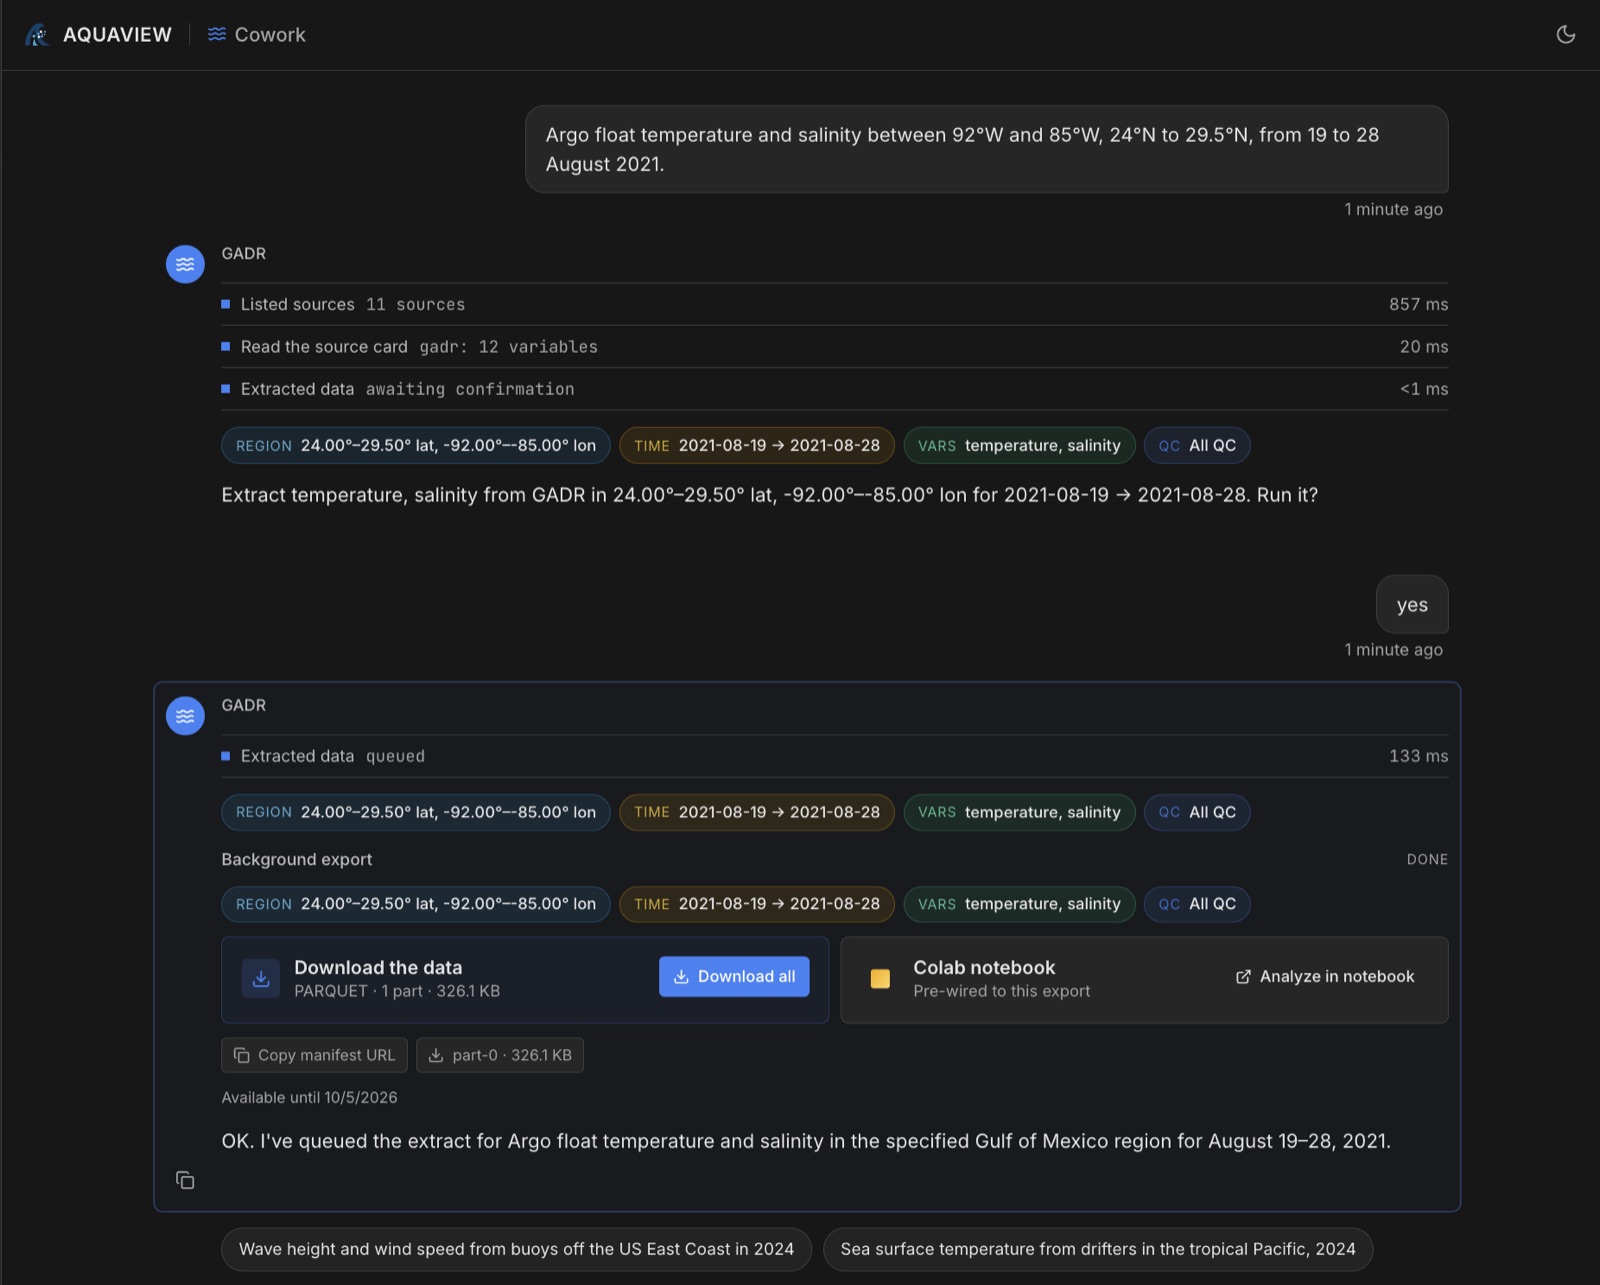The image size is (1600, 1285).
Task: Click the download icon beside Download the data
Action: tap(261, 979)
